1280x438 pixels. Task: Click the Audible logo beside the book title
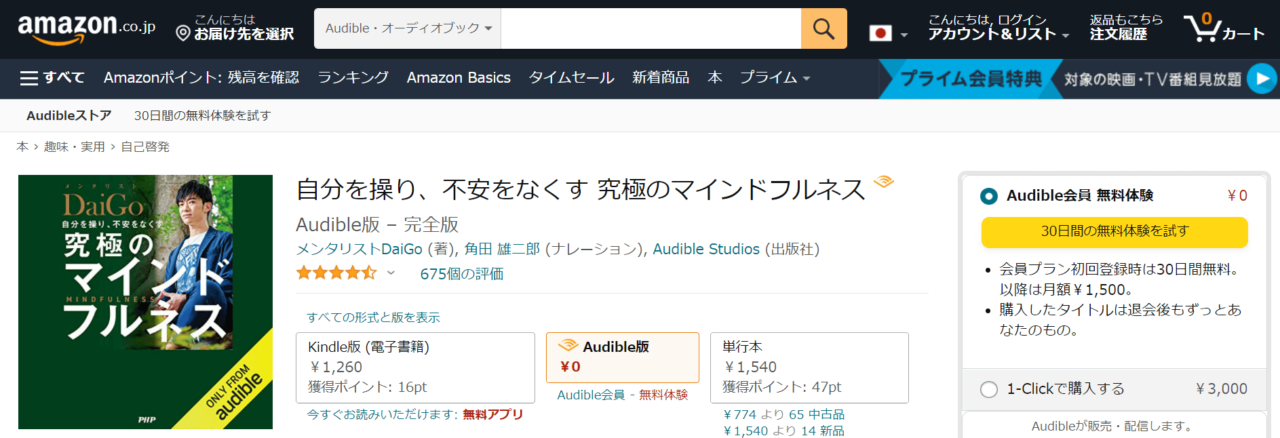[x=883, y=182]
